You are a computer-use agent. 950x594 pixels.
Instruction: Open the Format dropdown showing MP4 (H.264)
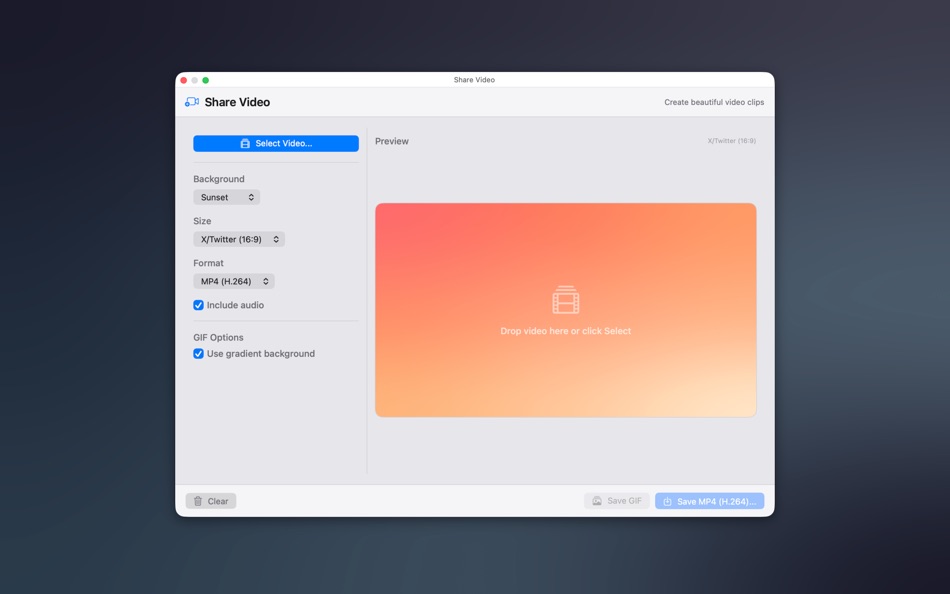click(233, 281)
